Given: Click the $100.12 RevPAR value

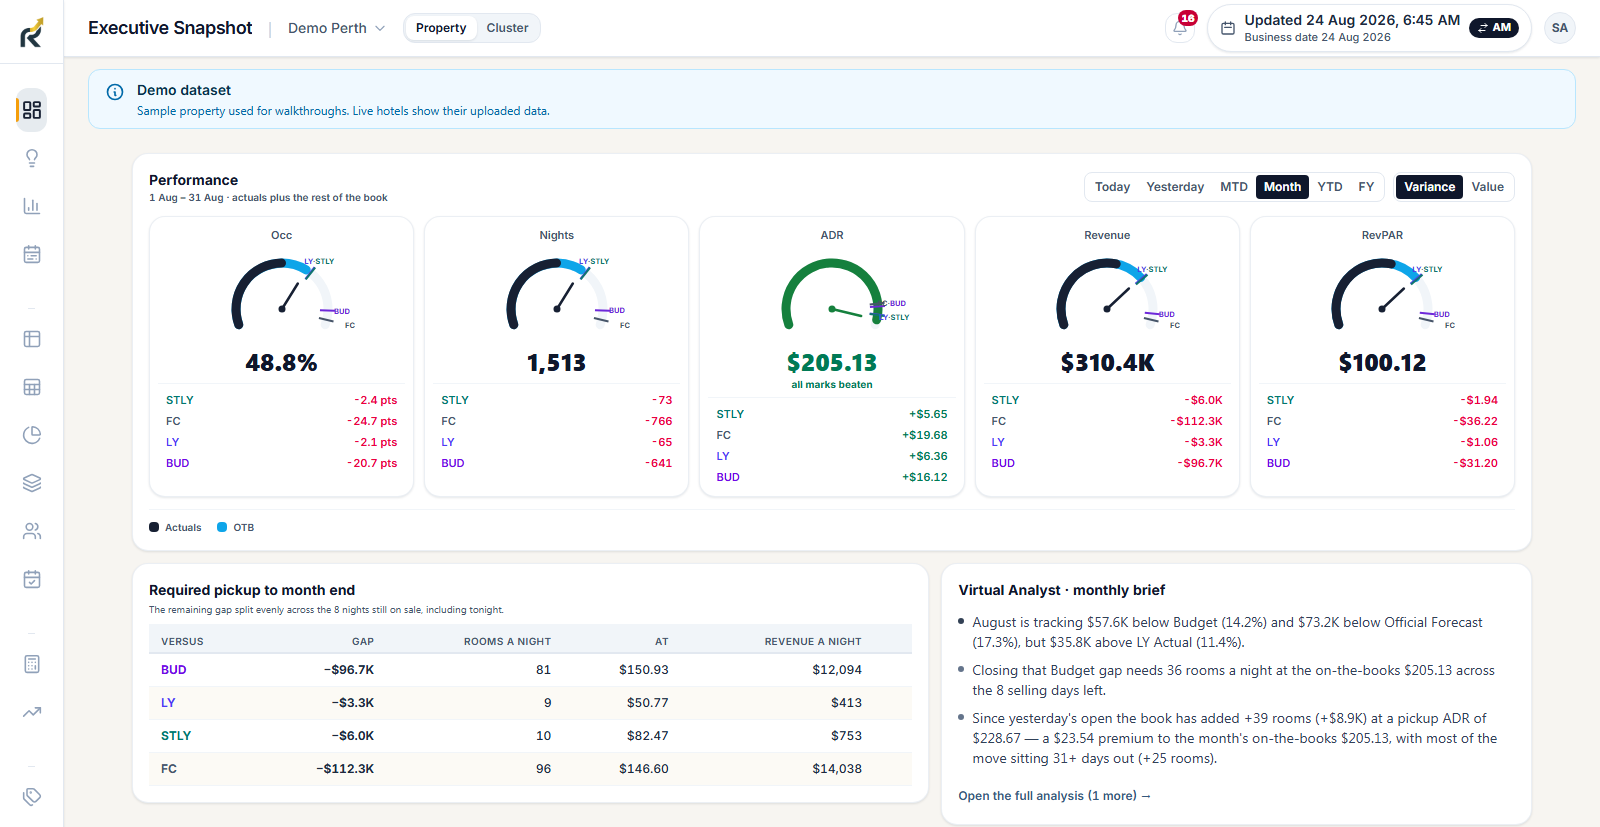Looking at the screenshot, I should [1382, 363].
